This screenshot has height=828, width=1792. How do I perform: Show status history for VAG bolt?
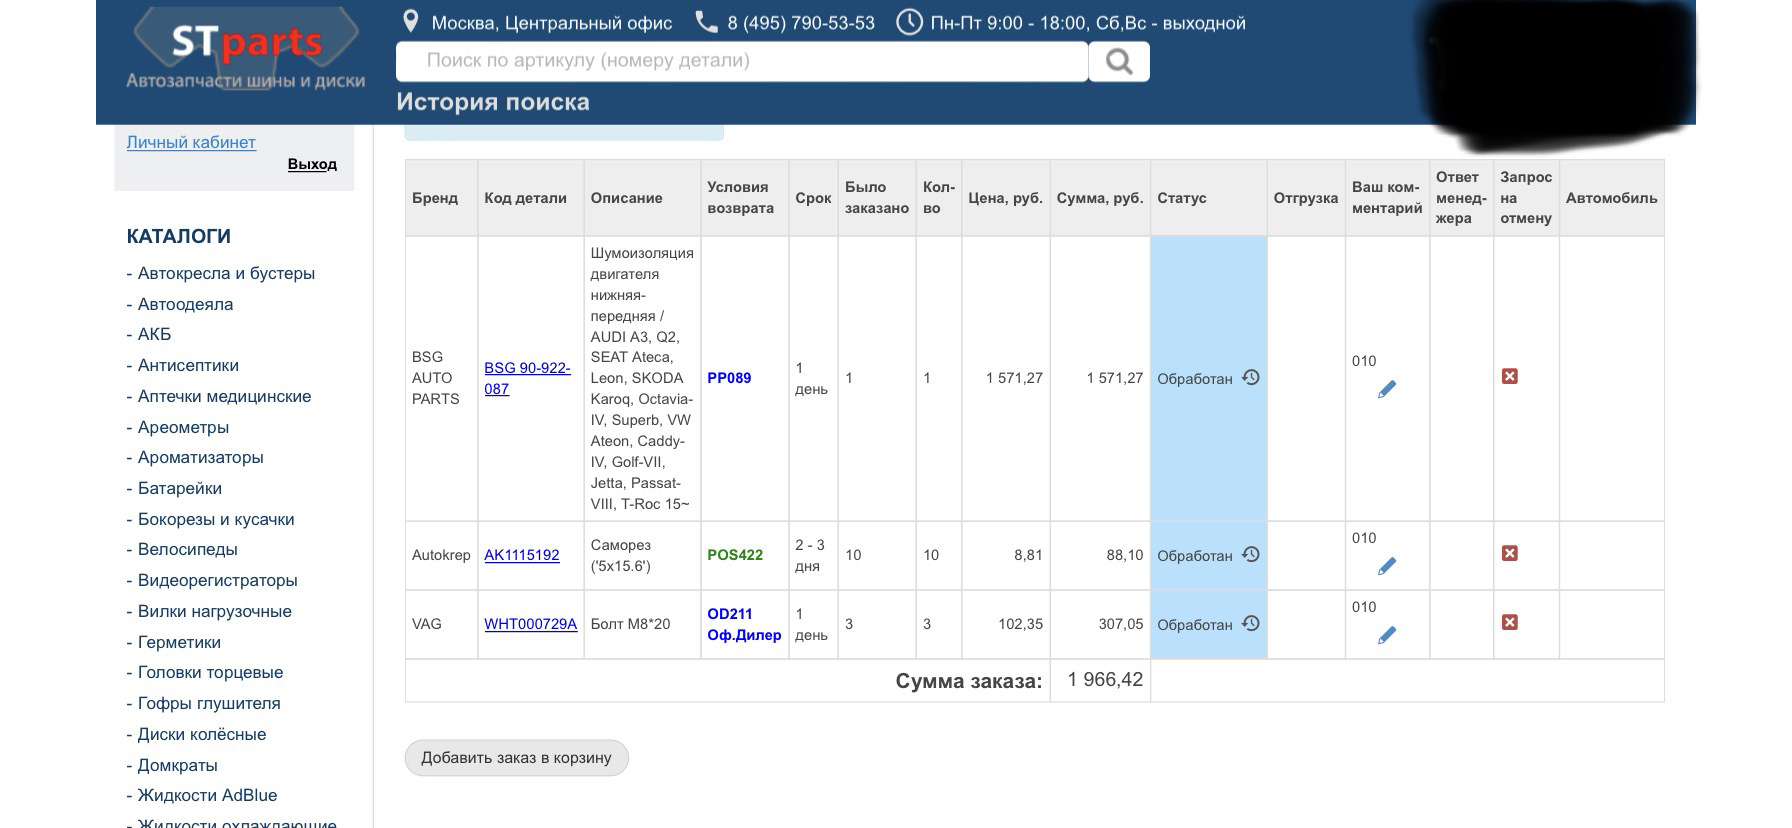[x=1250, y=624]
